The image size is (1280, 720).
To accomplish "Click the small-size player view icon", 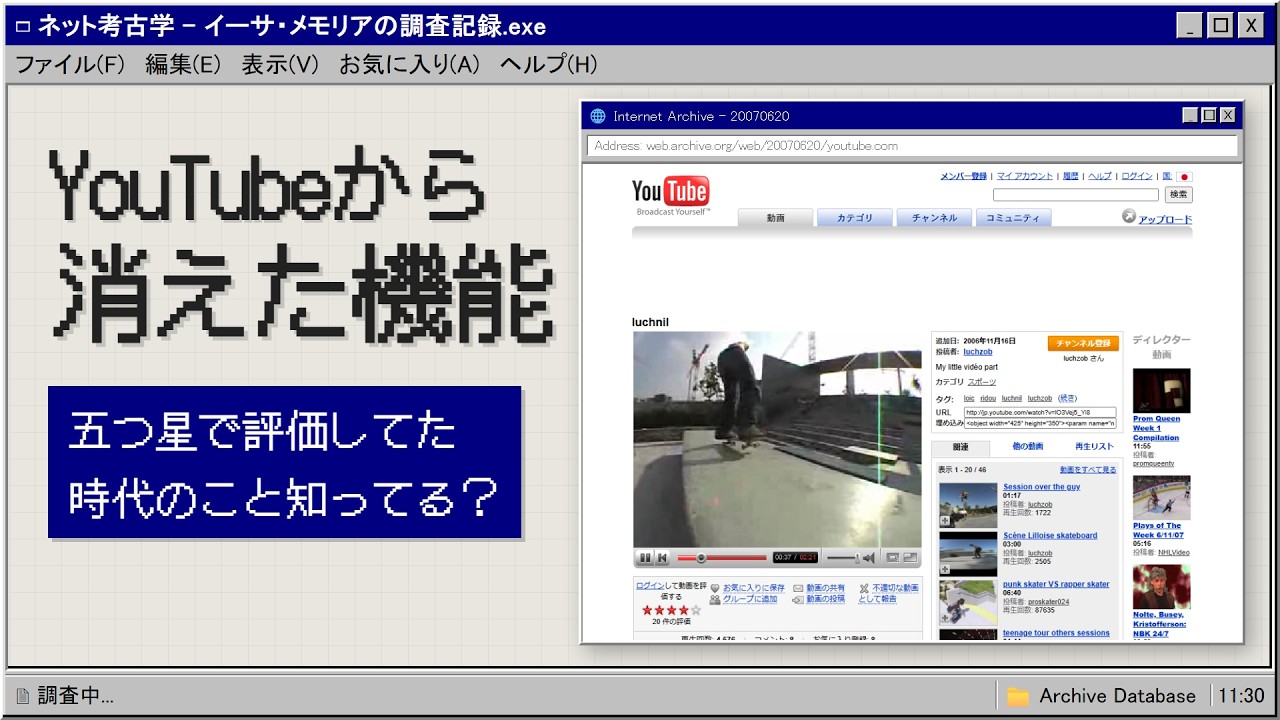I will pyautogui.click(x=893, y=558).
